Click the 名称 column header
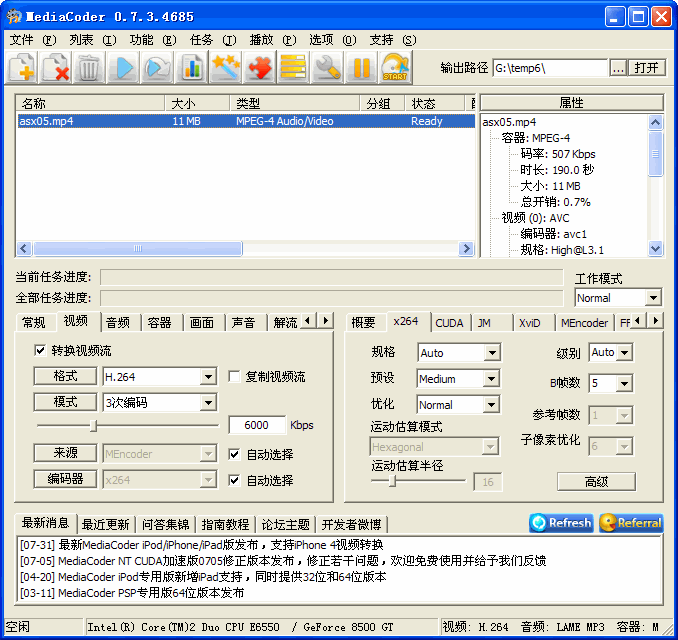Viewport: 678px width, 640px height. tap(90, 103)
